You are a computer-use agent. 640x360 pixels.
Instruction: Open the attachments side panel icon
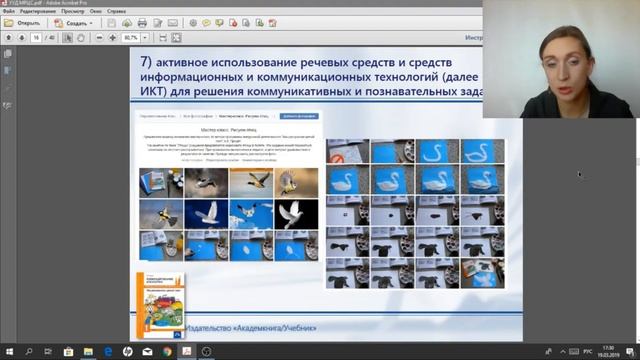pos(8,88)
